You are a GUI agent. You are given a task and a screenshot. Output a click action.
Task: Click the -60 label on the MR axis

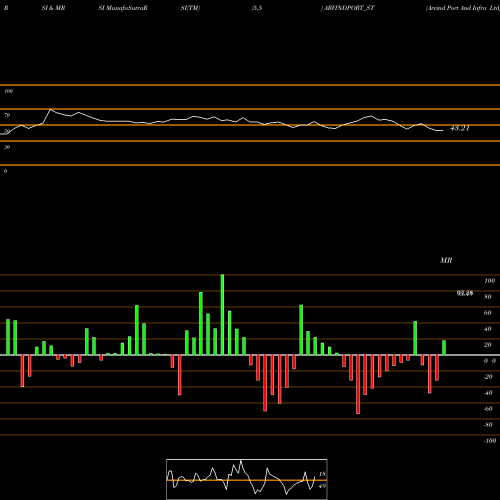pos(488,409)
